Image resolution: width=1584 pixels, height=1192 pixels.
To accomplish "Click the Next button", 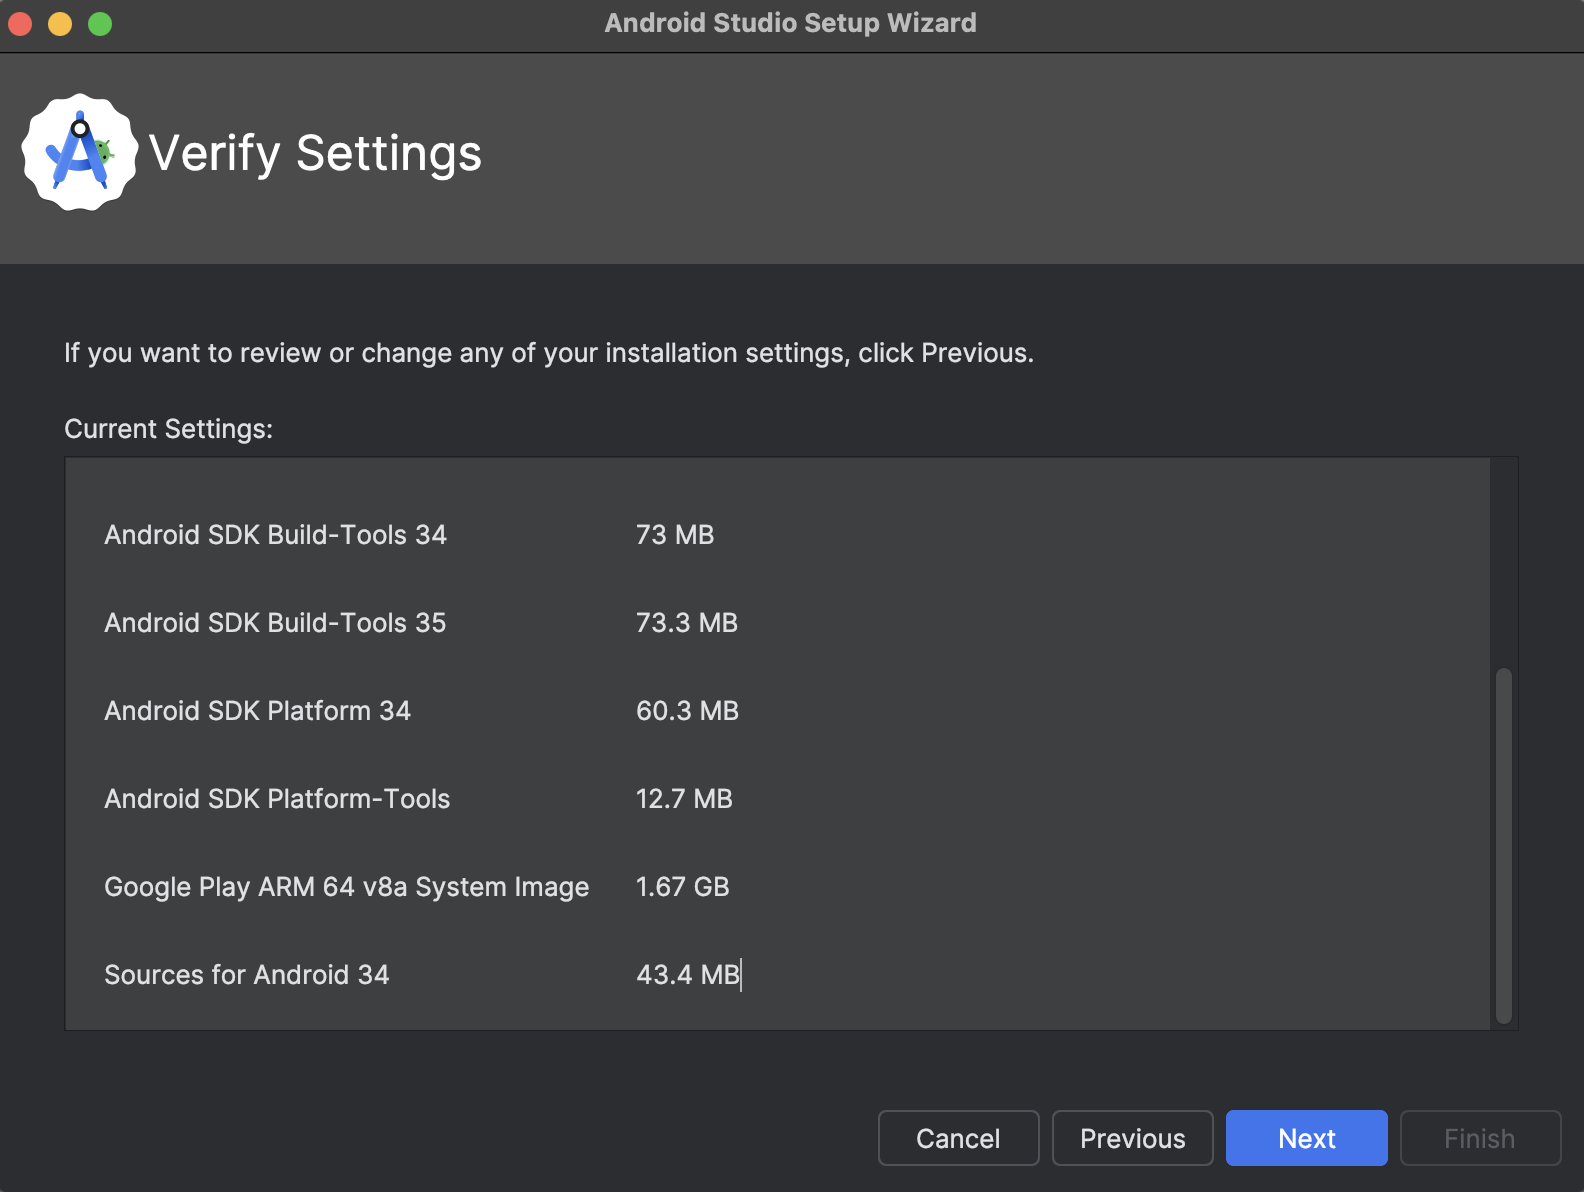I will click(x=1306, y=1138).
